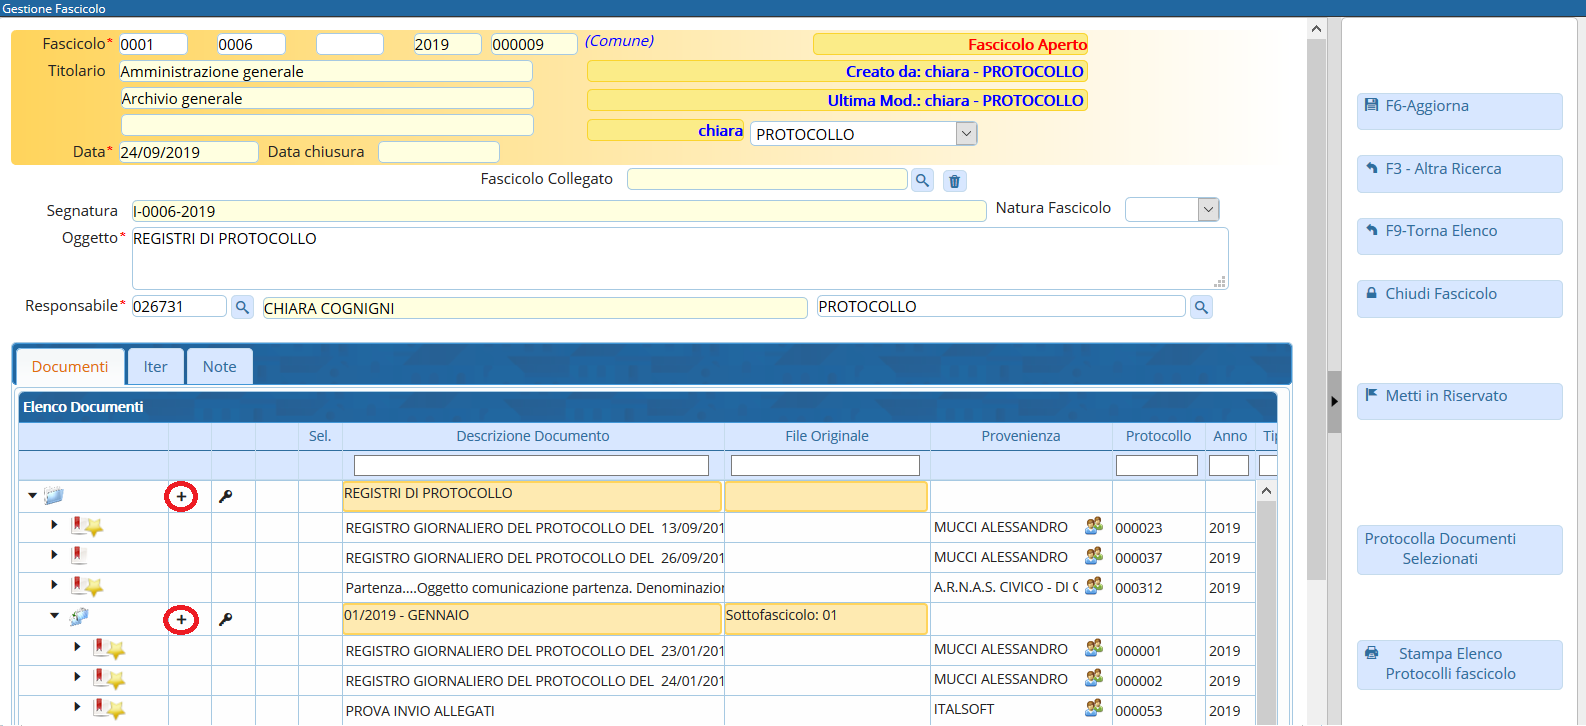Click the side panel collapse arrow handle
Viewport: 1586px width, 726px height.
pyautogui.click(x=1334, y=401)
